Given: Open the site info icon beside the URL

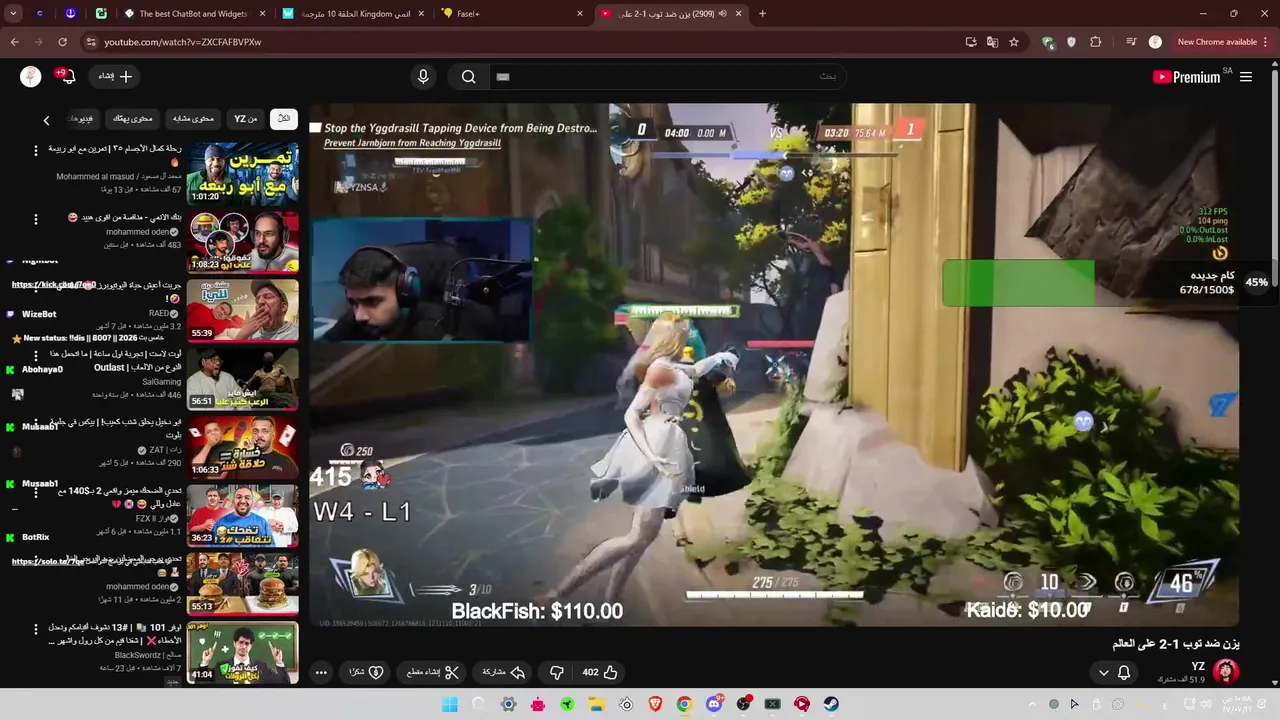Looking at the screenshot, I should point(91,42).
